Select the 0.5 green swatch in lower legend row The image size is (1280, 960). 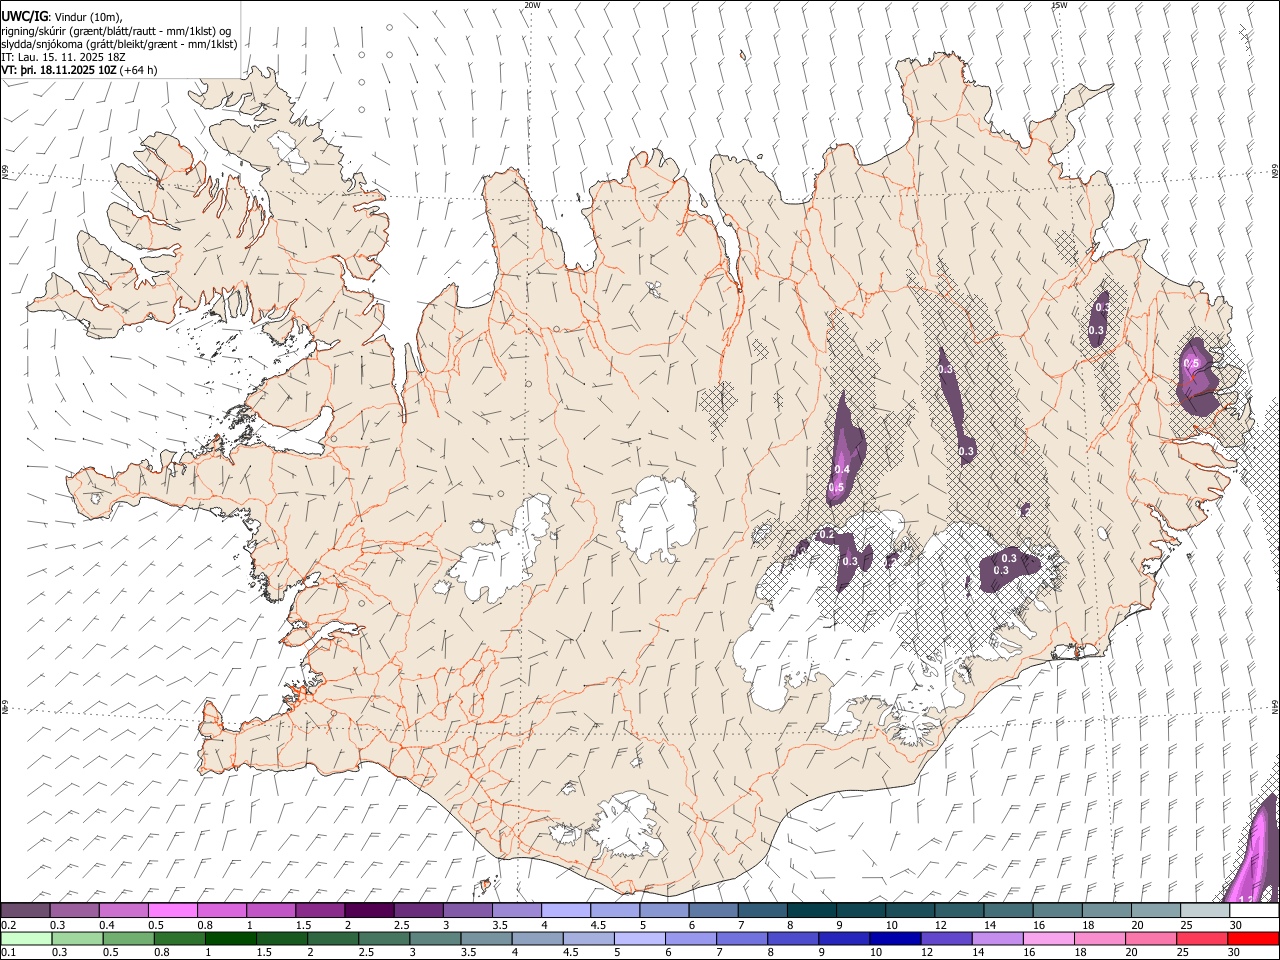click(x=128, y=939)
